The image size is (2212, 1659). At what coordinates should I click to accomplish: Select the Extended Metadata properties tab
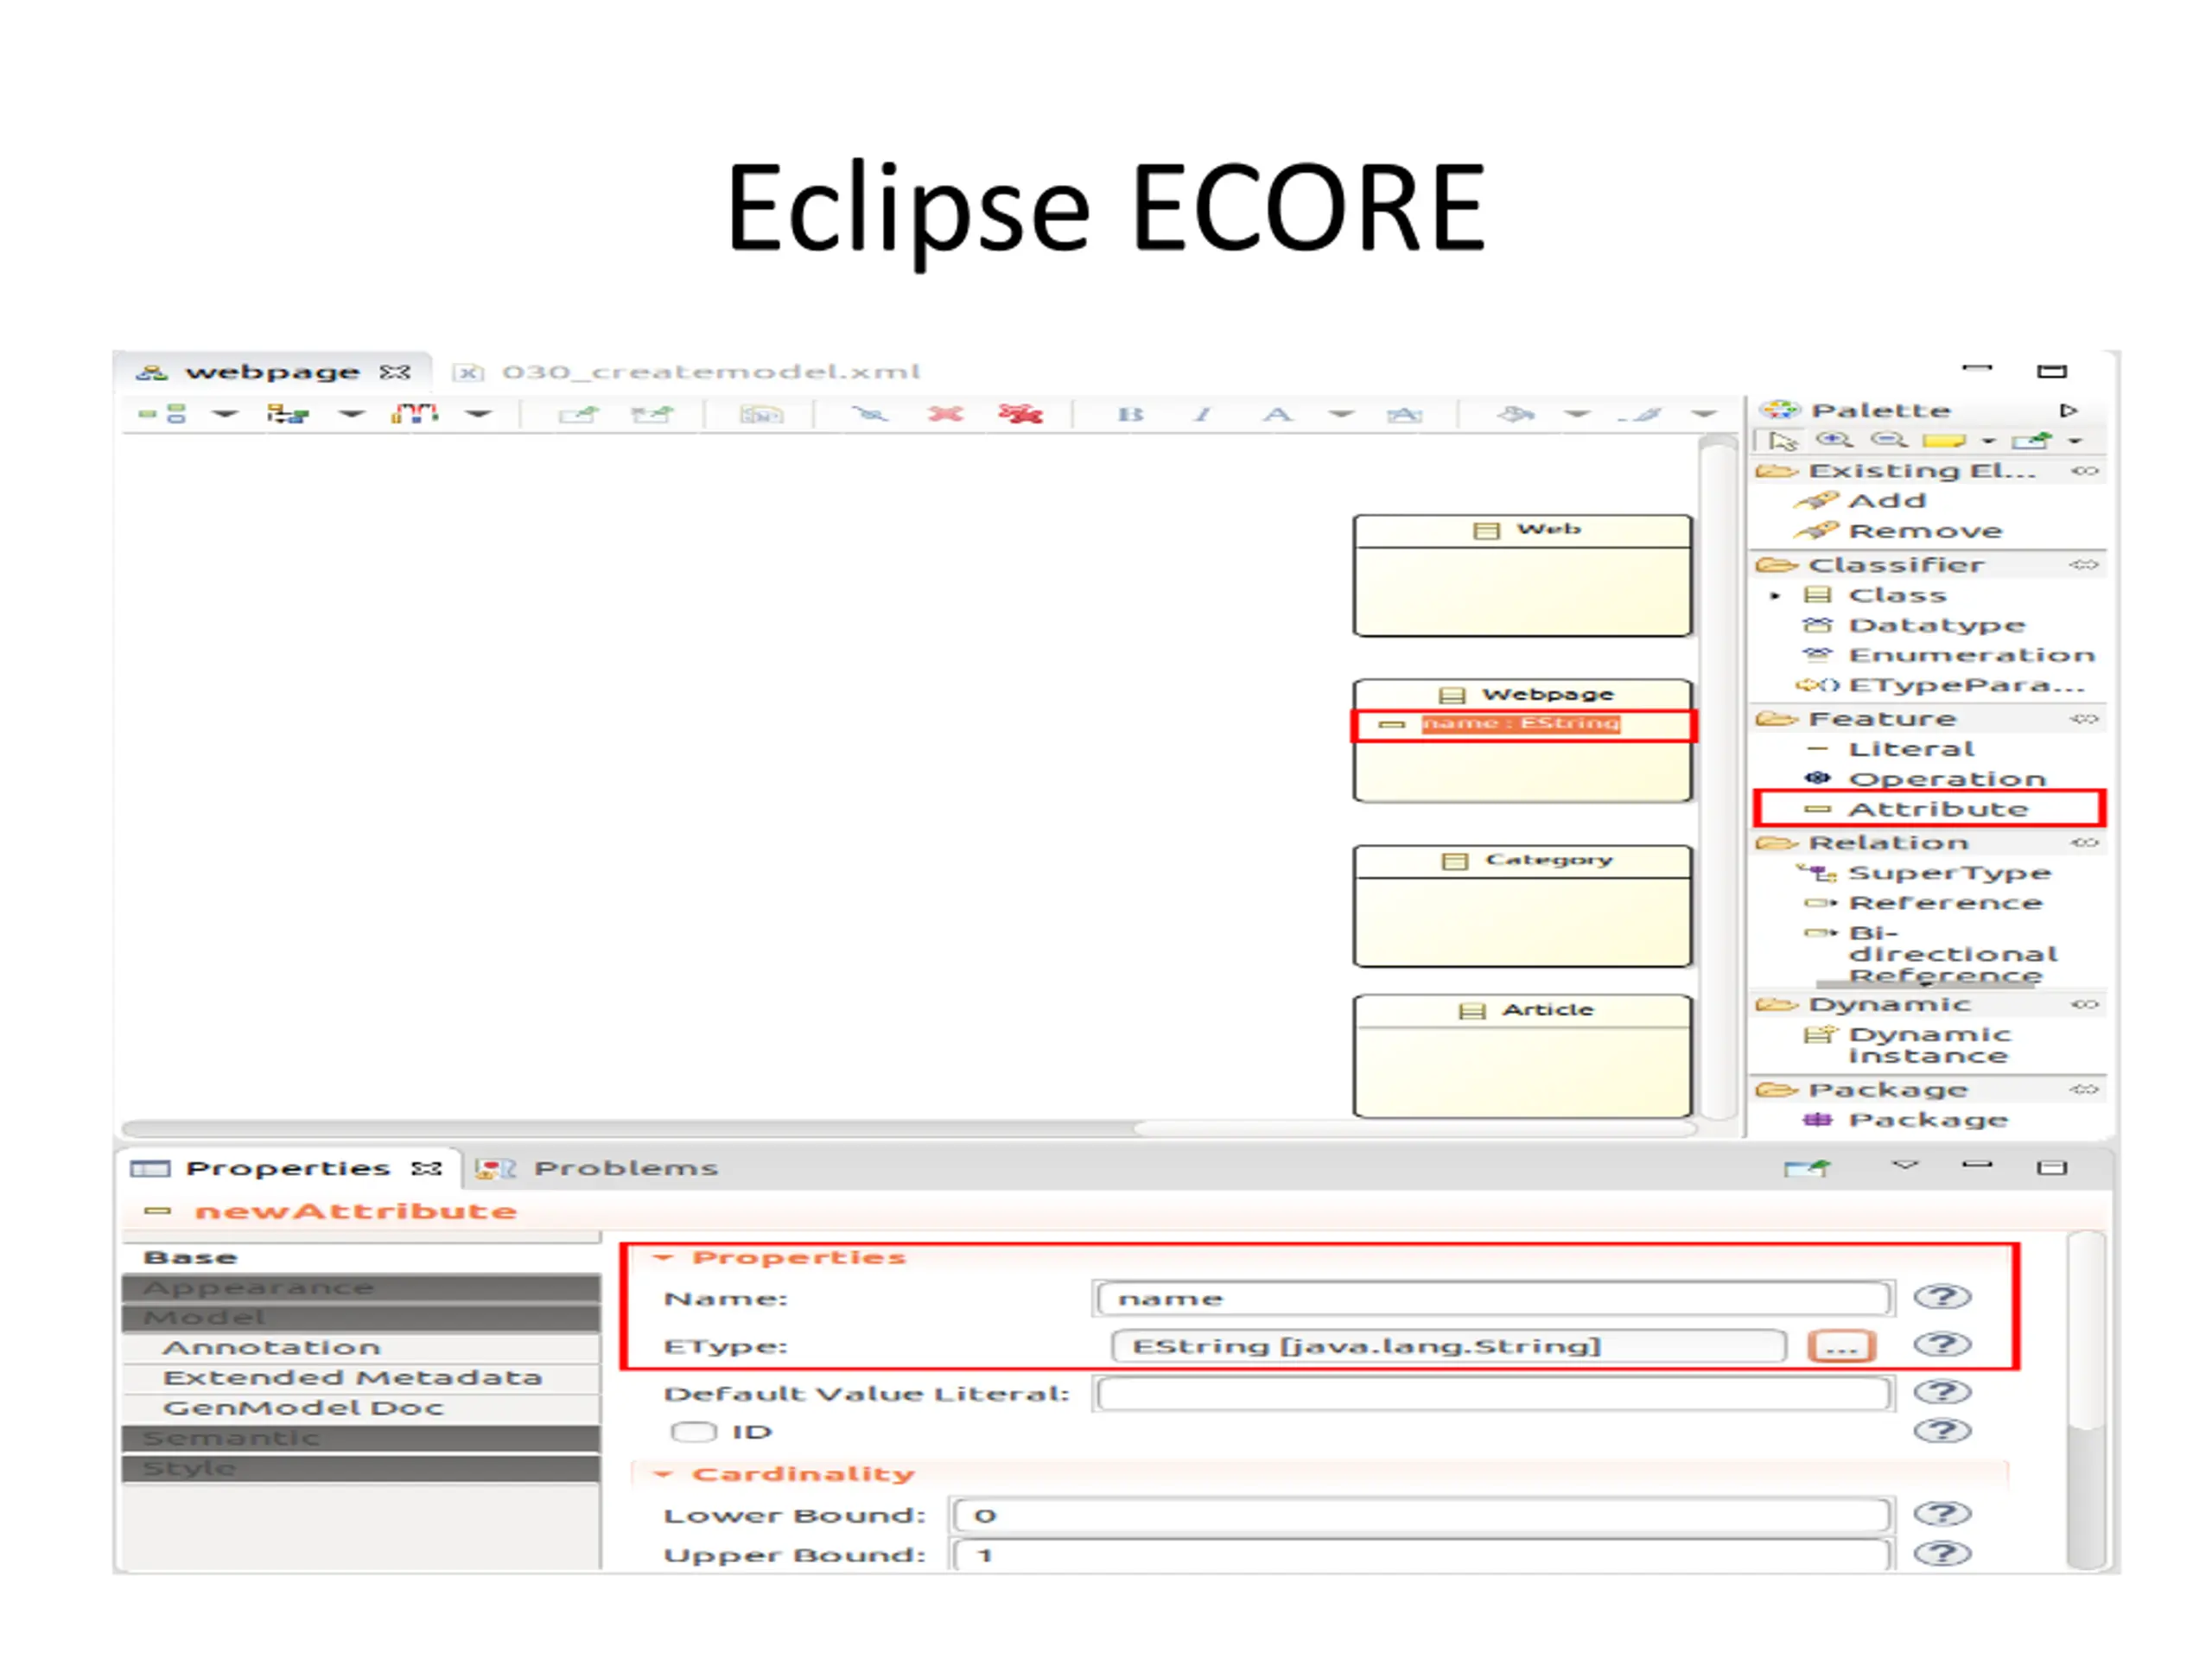tap(361, 1378)
